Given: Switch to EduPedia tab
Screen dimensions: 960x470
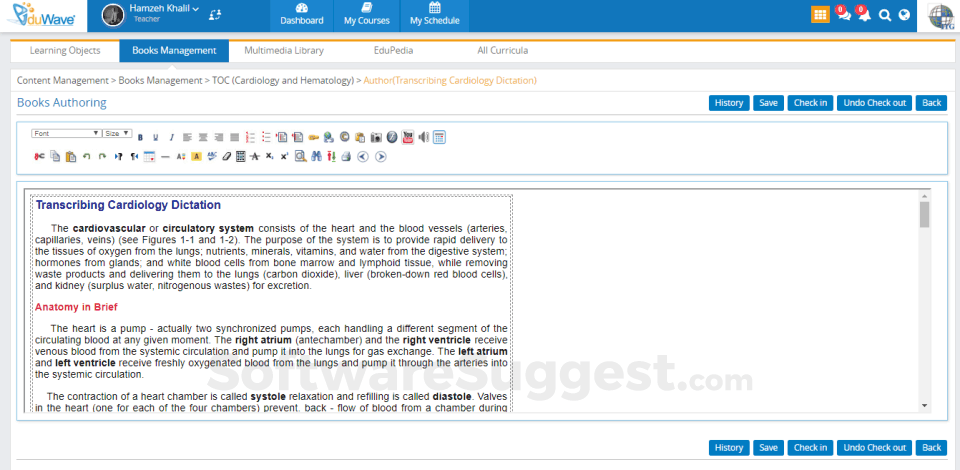Looking at the screenshot, I should pyautogui.click(x=393, y=51).
